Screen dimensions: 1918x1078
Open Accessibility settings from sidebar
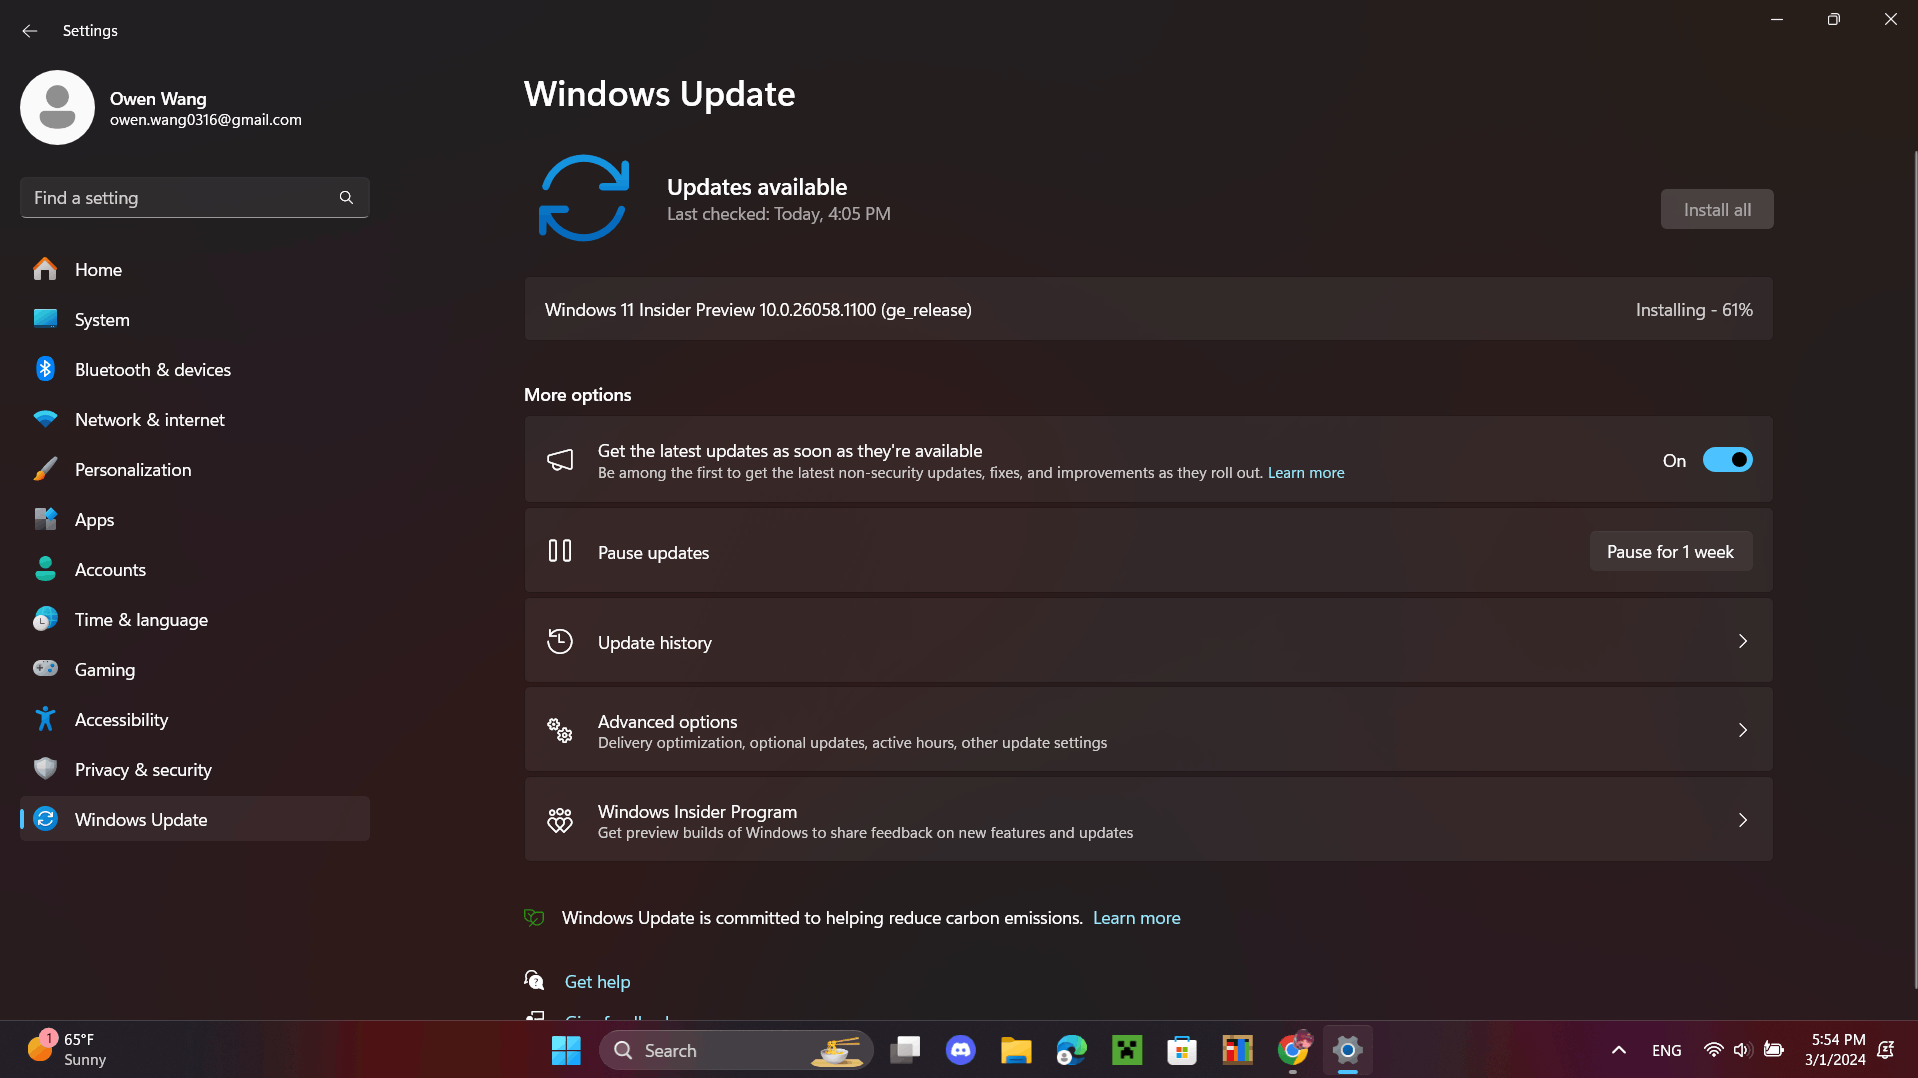click(121, 719)
